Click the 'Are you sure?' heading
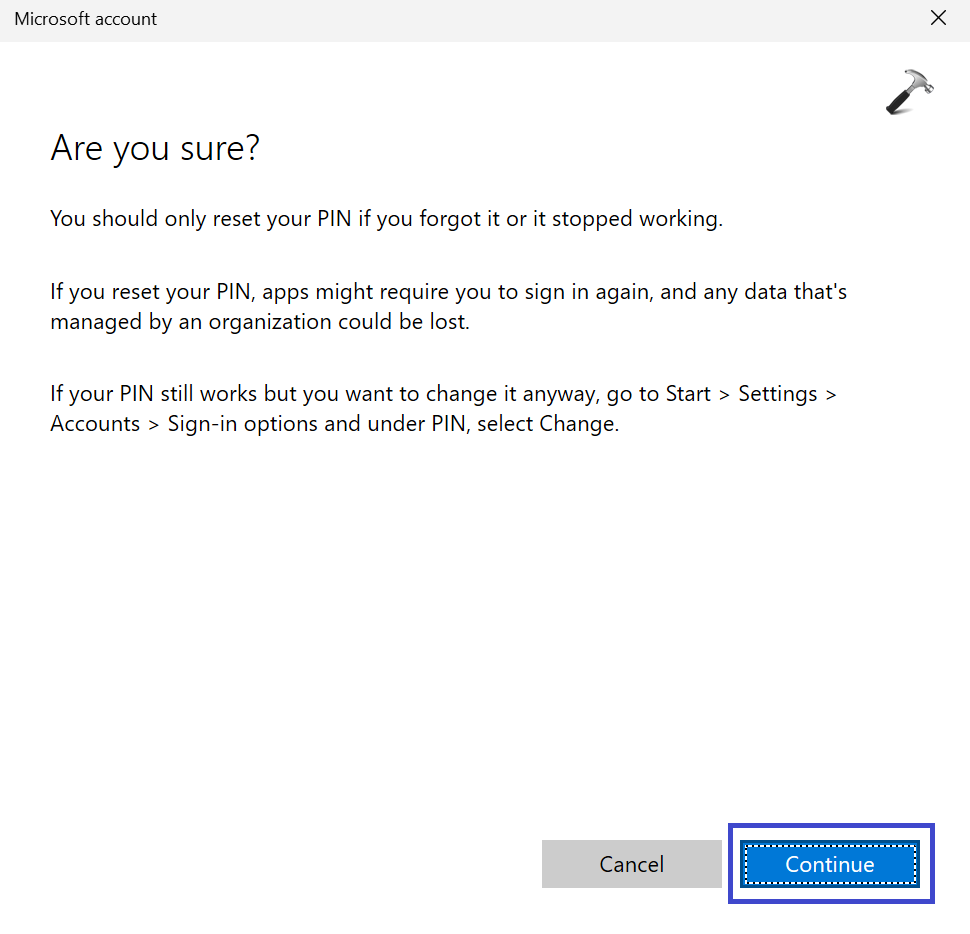The image size is (970, 934). pyautogui.click(x=155, y=149)
